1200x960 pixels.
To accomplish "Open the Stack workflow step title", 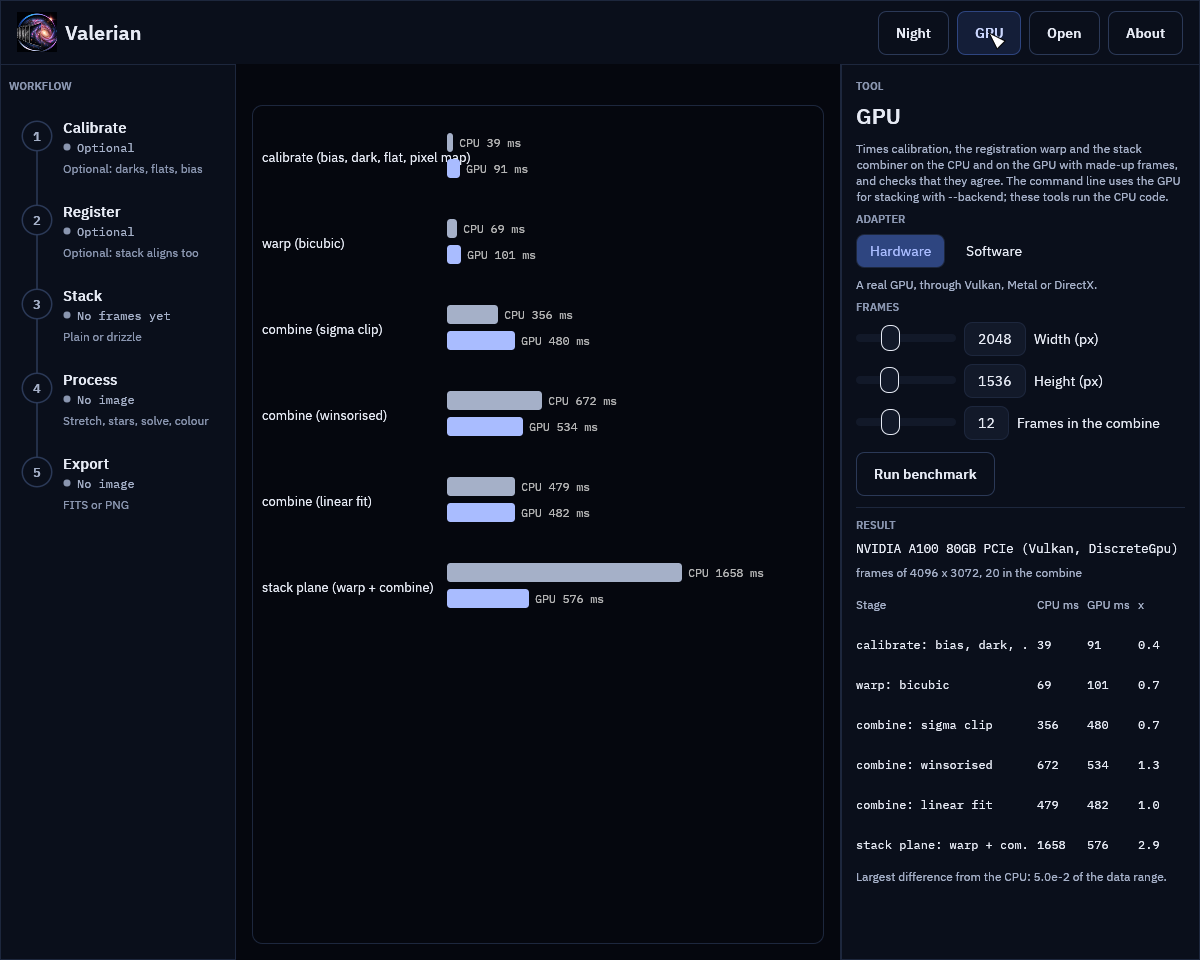I will pos(83,296).
